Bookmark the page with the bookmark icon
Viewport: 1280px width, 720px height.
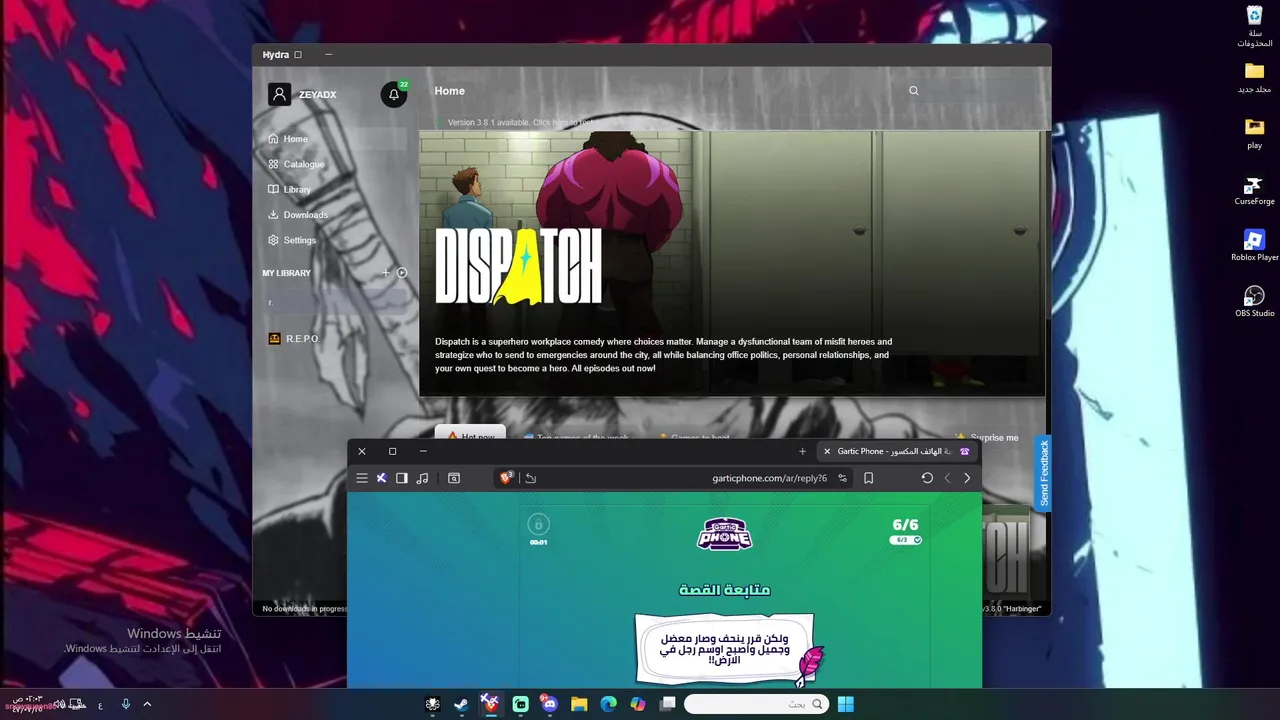(868, 478)
